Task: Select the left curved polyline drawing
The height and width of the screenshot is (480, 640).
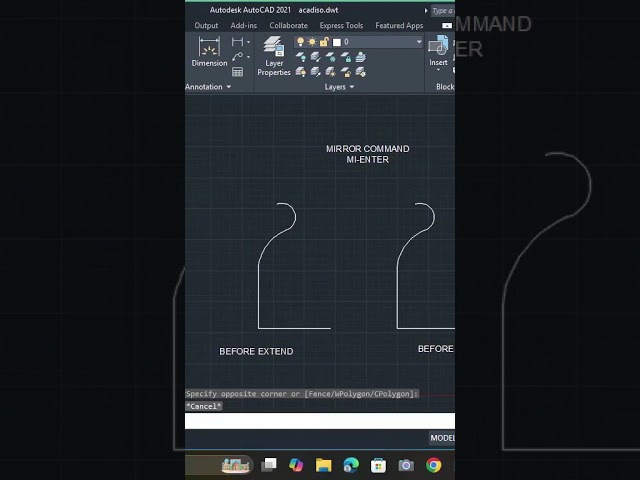Action: click(x=258, y=294)
